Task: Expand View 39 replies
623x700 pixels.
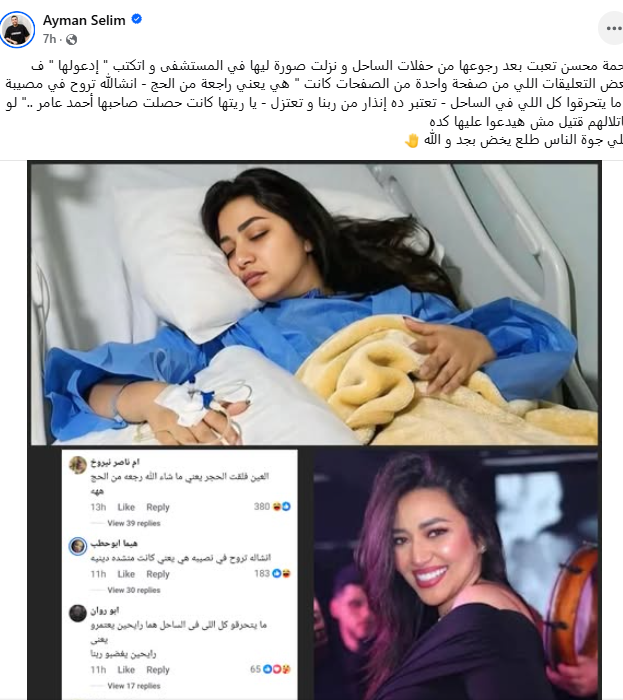Action: point(134,523)
